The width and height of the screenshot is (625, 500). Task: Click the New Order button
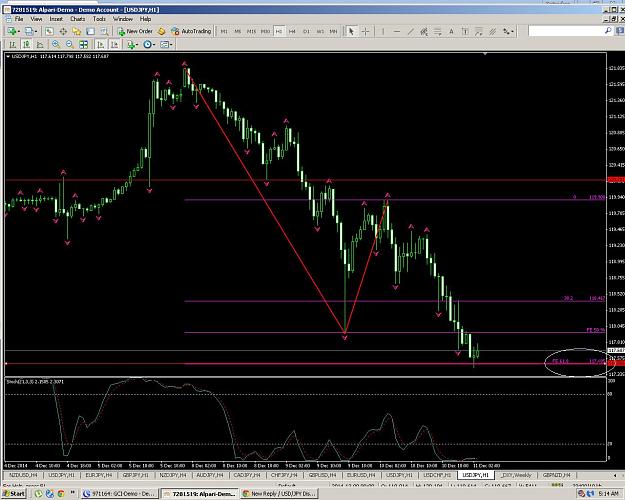coord(135,31)
